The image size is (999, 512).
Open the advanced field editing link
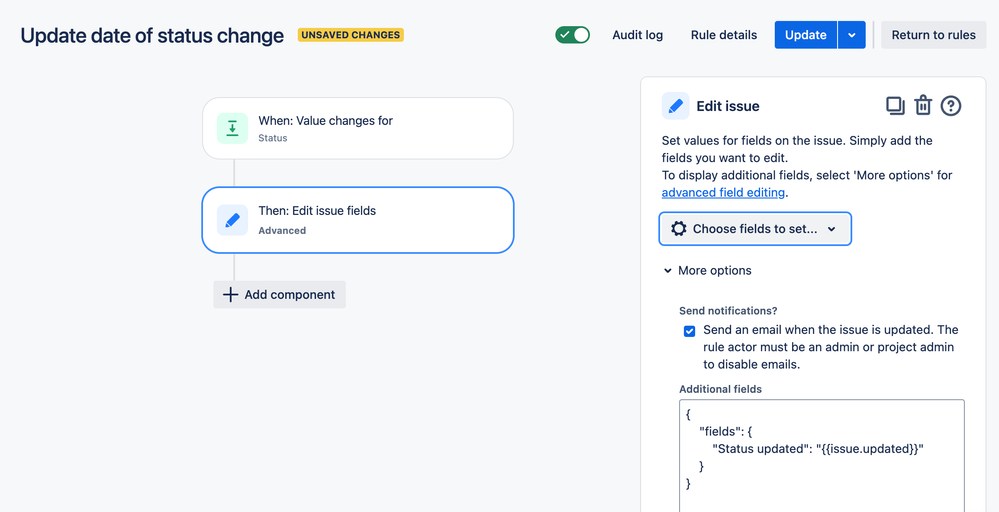[723, 193]
